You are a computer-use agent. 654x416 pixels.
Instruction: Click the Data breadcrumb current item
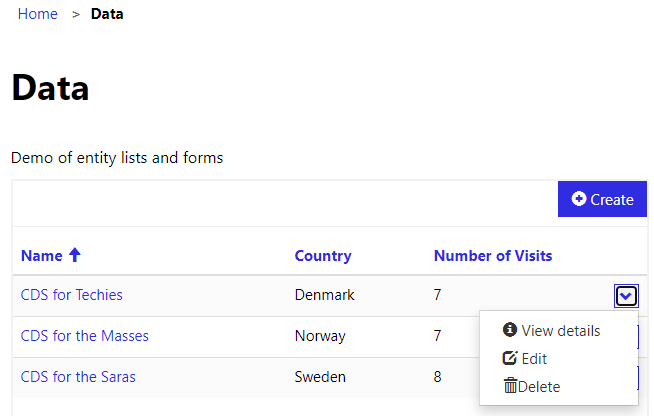coord(107,14)
